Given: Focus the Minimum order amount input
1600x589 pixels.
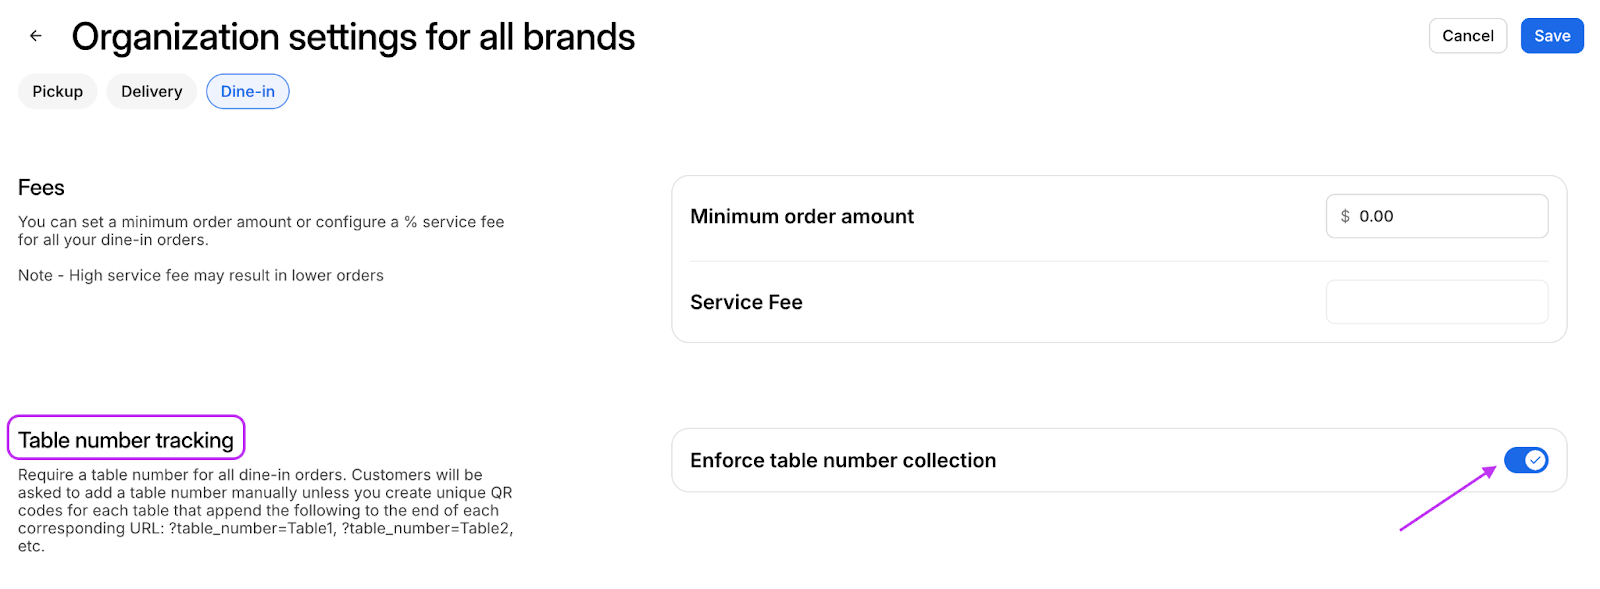Looking at the screenshot, I should click(x=1446, y=216).
